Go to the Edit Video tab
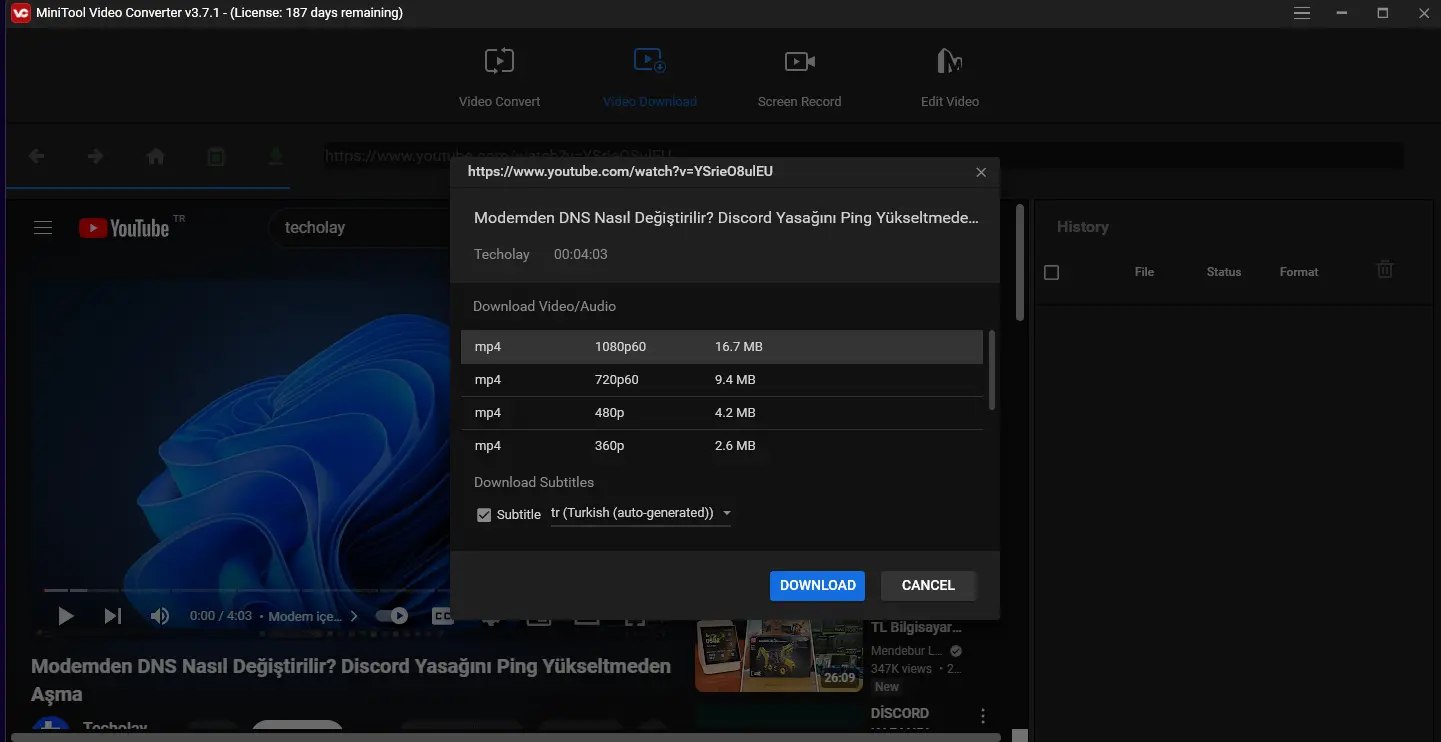The width and height of the screenshot is (1441, 742). (x=950, y=76)
